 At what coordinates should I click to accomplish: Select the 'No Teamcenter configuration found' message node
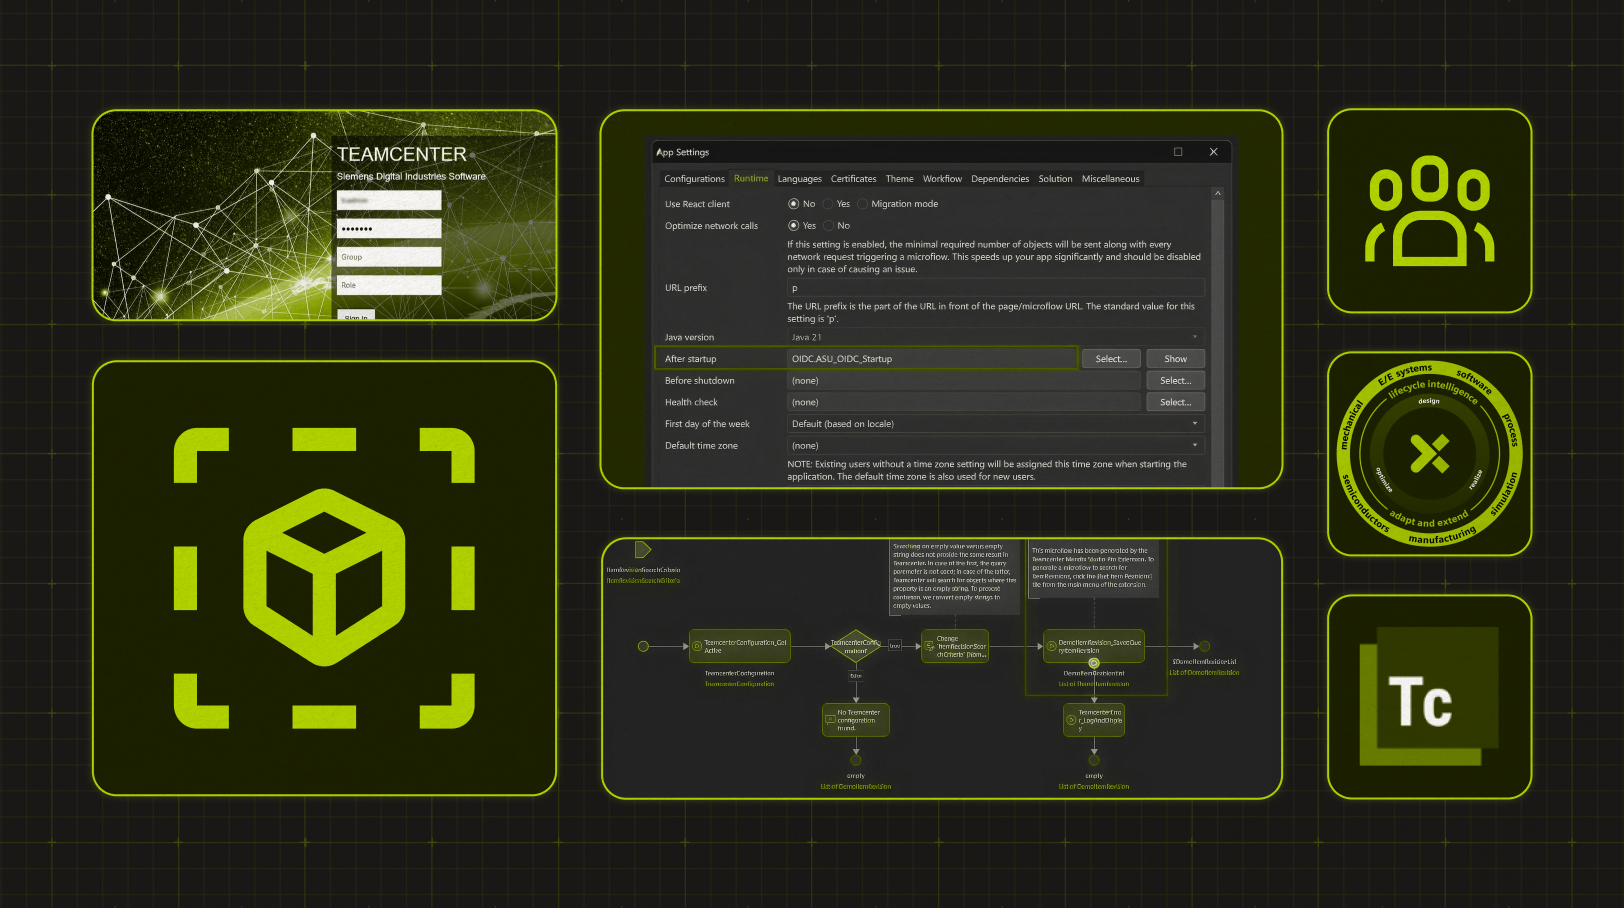tap(856, 720)
